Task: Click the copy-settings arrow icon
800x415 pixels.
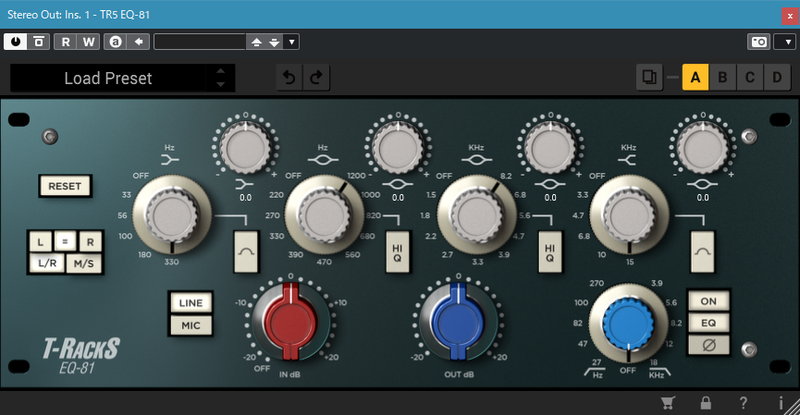Action: click(138, 42)
